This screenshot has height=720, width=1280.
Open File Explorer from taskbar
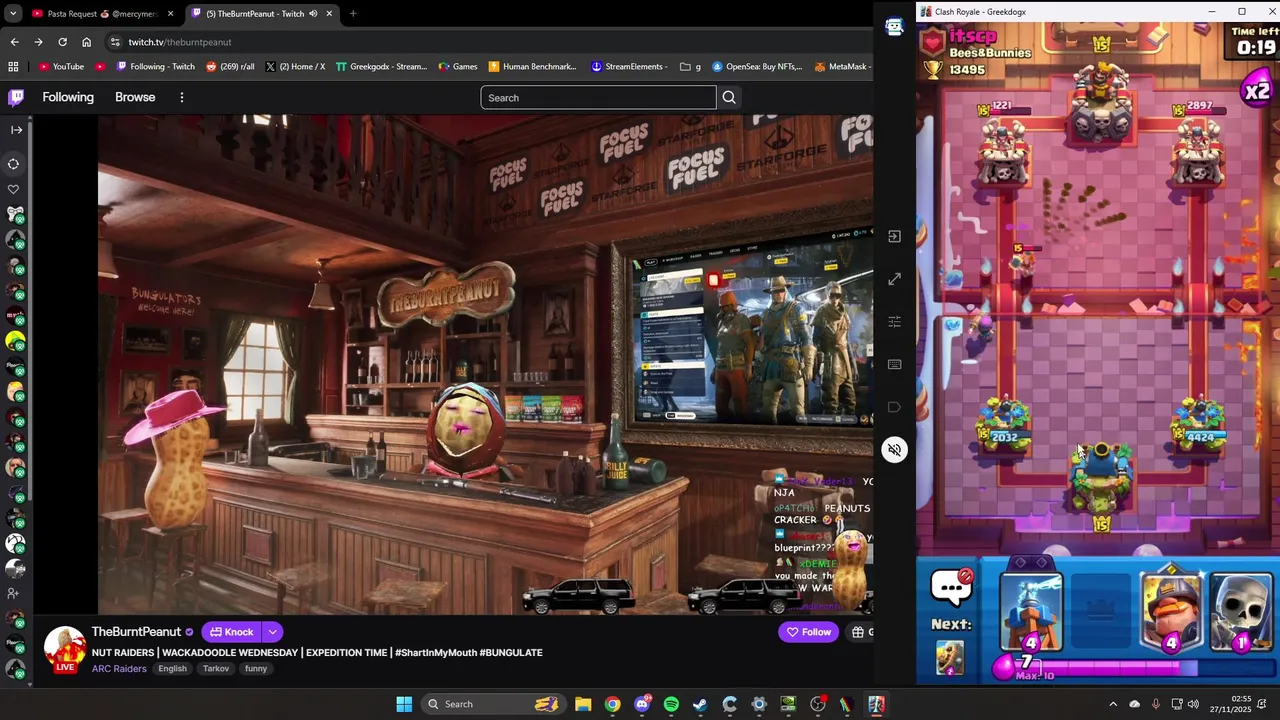coord(583,704)
